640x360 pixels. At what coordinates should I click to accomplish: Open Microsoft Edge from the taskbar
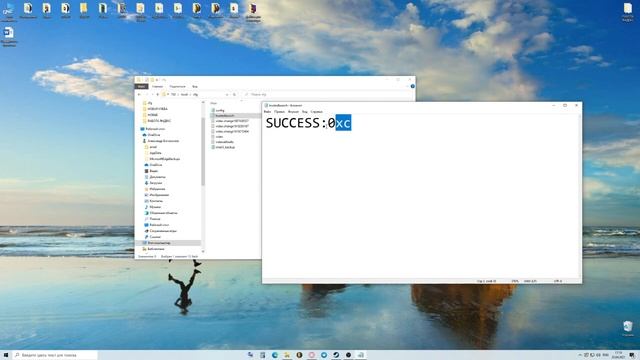tap(275, 355)
